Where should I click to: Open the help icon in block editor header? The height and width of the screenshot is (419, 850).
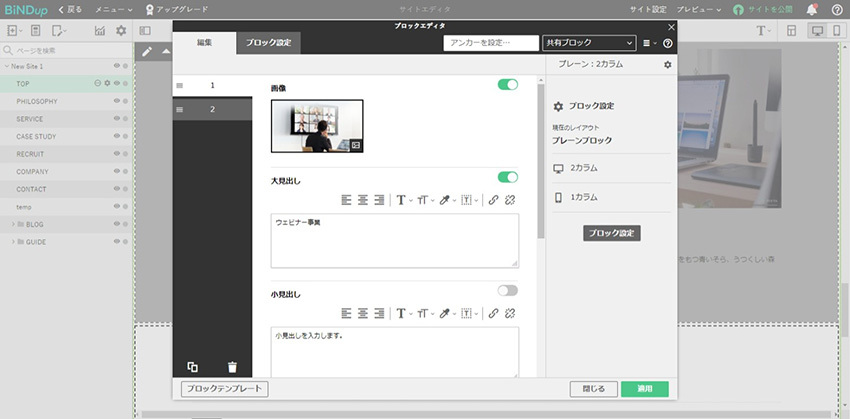(x=668, y=44)
